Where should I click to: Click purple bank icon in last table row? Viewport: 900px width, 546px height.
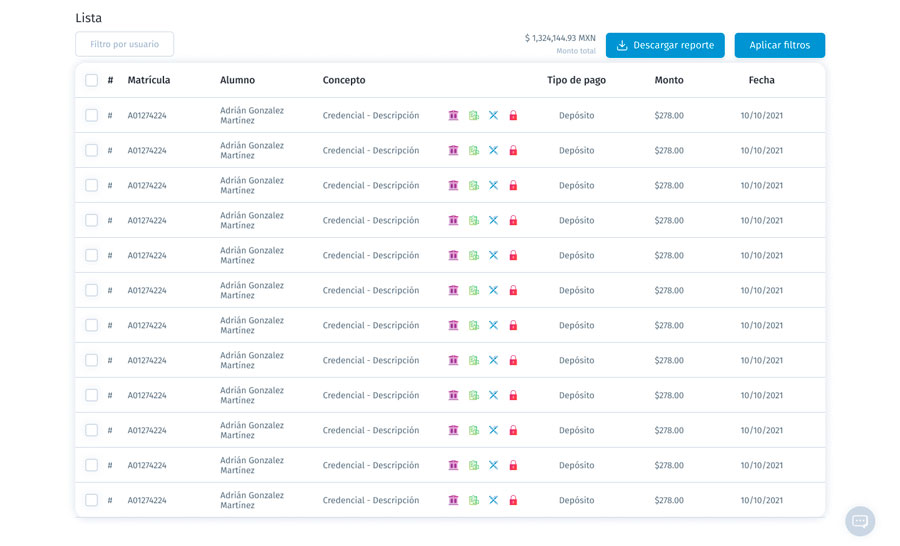(x=453, y=501)
